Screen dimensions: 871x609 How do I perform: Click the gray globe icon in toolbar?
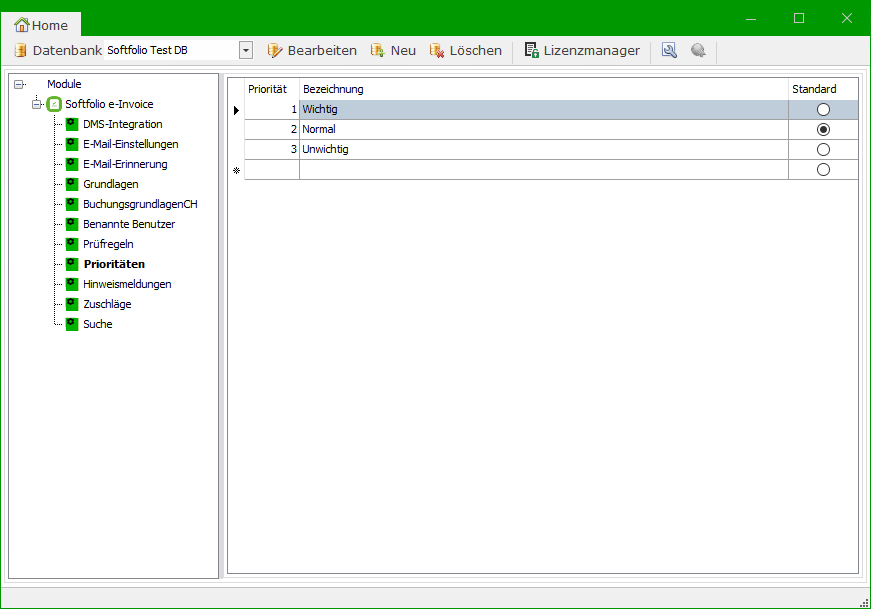coord(698,51)
